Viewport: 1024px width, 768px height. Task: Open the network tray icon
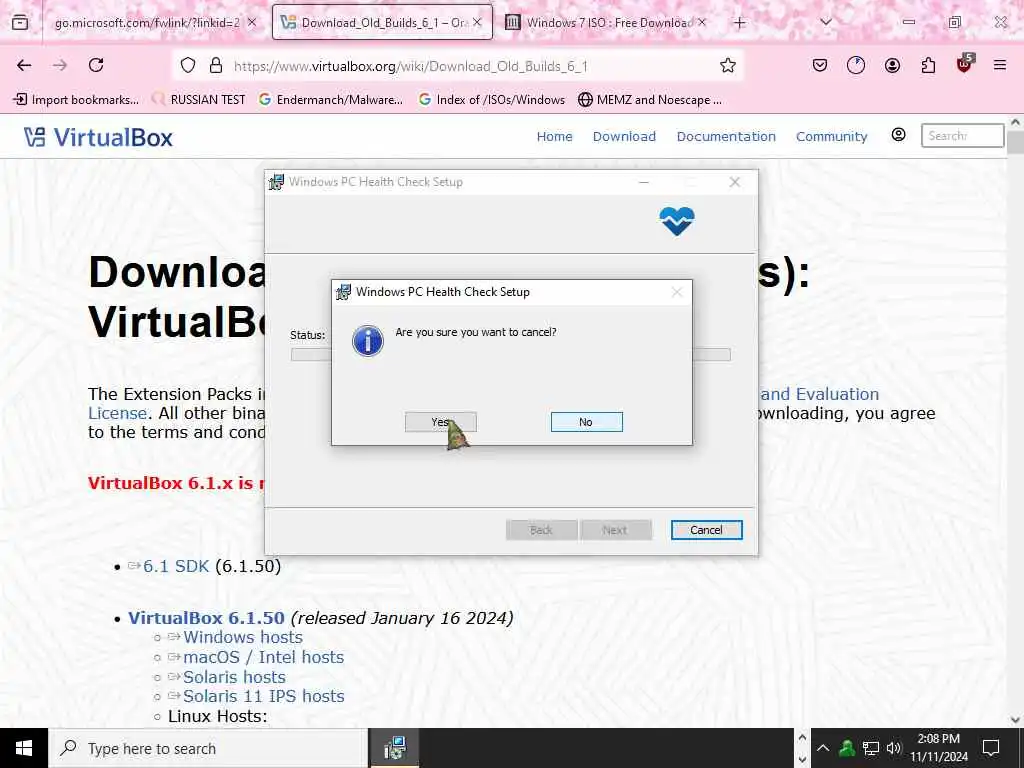click(x=871, y=748)
